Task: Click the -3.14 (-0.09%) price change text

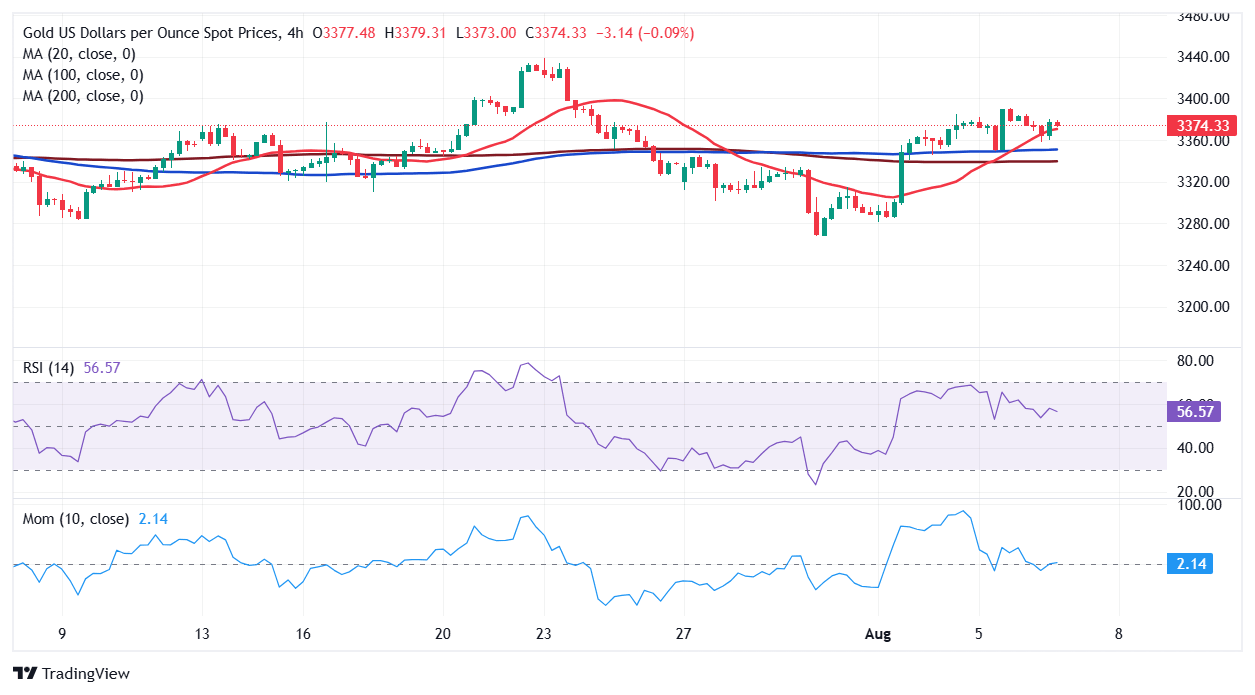Action: (644, 33)
